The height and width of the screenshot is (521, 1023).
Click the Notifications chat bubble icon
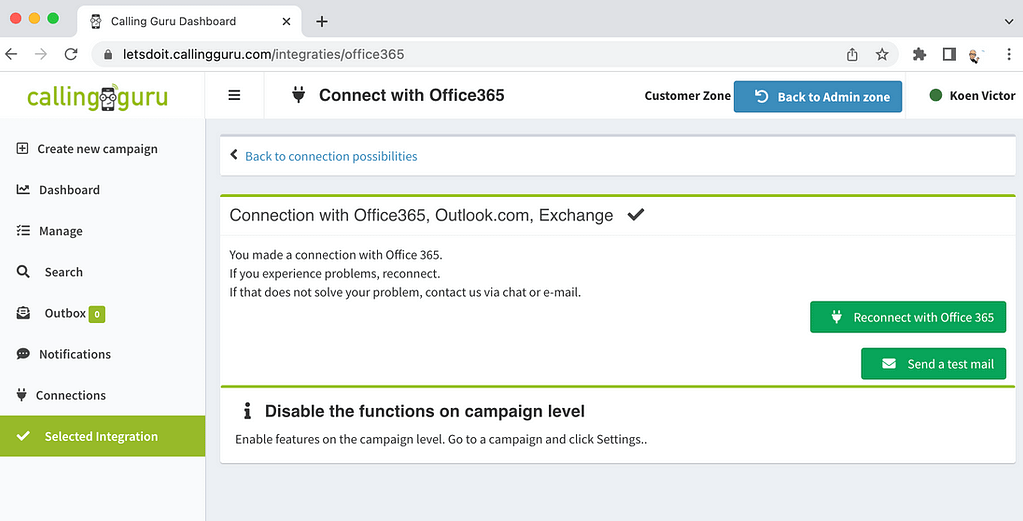(23, 354)
